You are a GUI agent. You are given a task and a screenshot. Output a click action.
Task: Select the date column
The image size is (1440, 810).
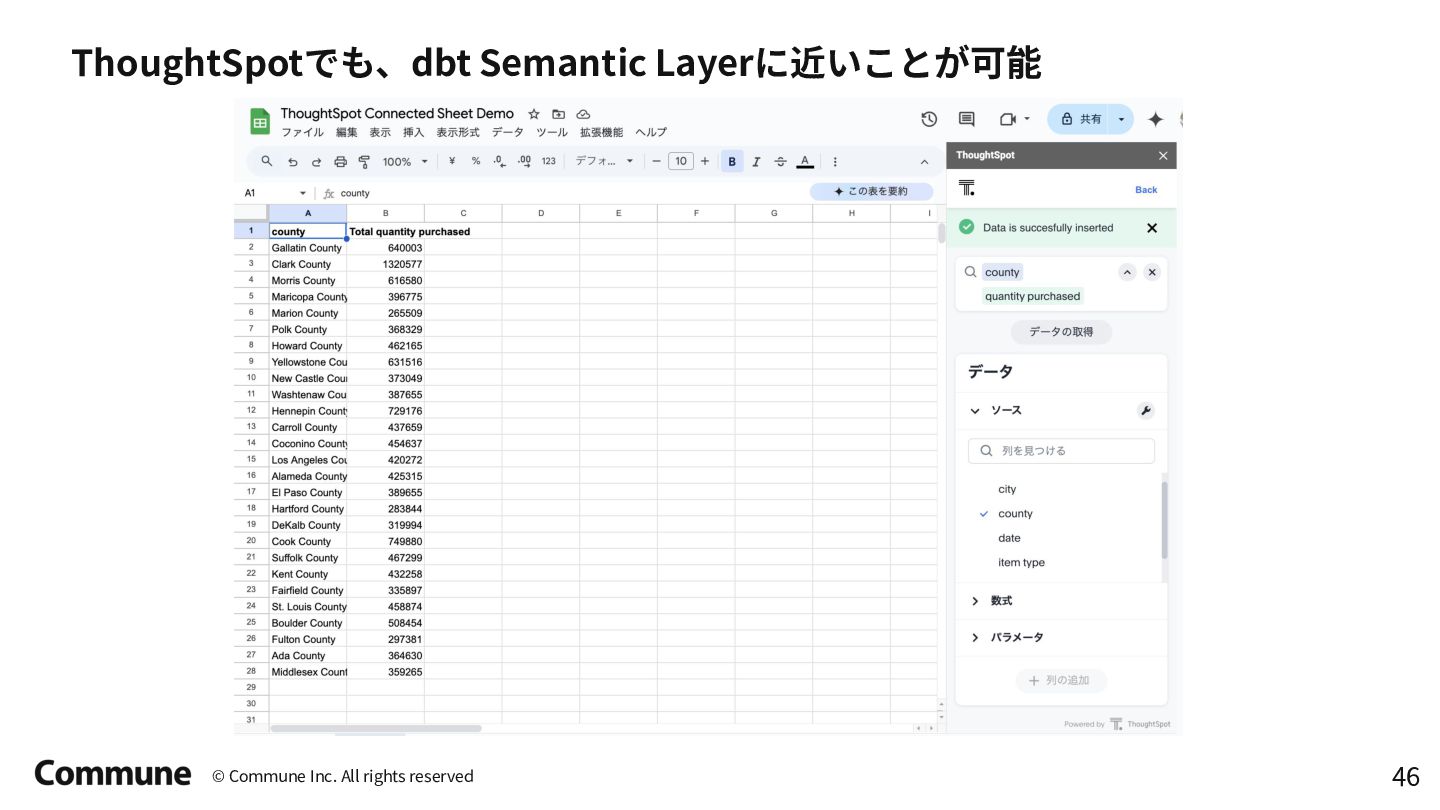[x=1009, y=538]
